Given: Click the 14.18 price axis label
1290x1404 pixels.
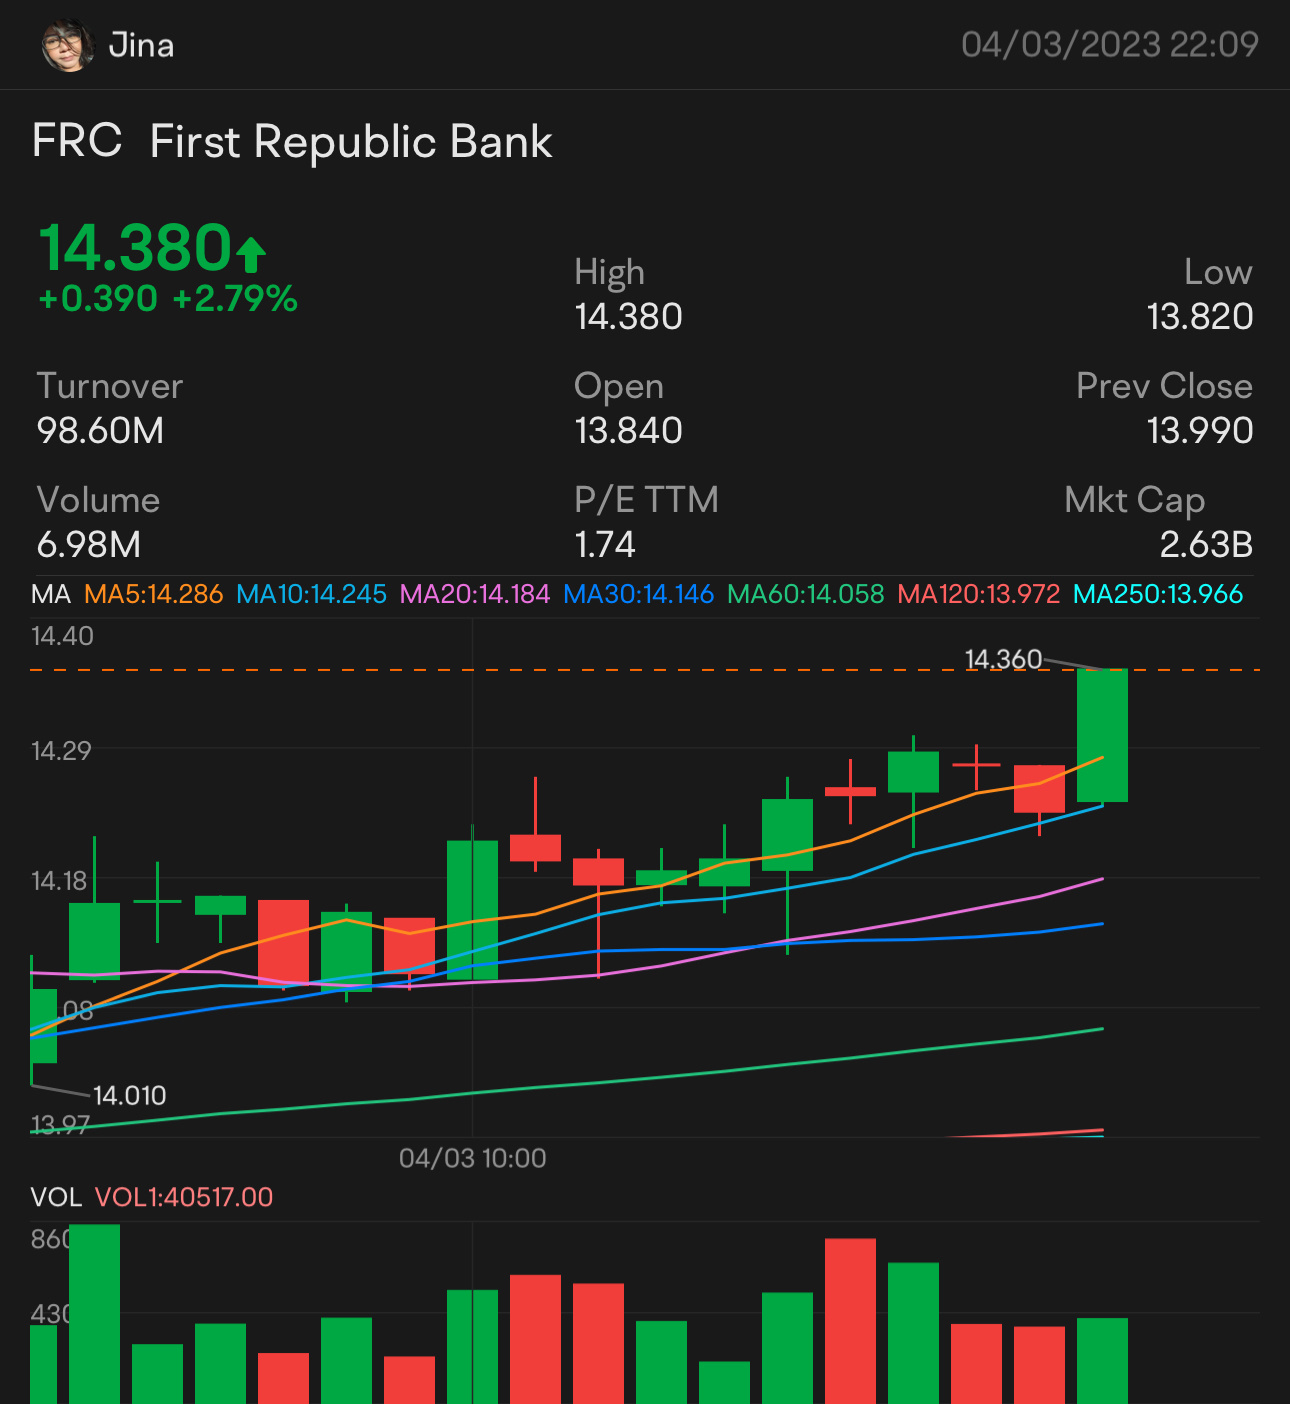Looking at the screenshot, I should point(59,881).
